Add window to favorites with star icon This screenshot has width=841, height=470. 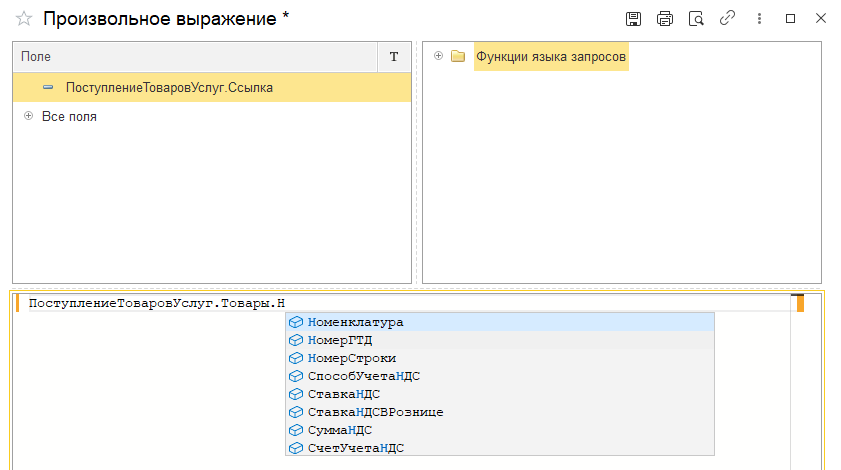click(24, 19)
